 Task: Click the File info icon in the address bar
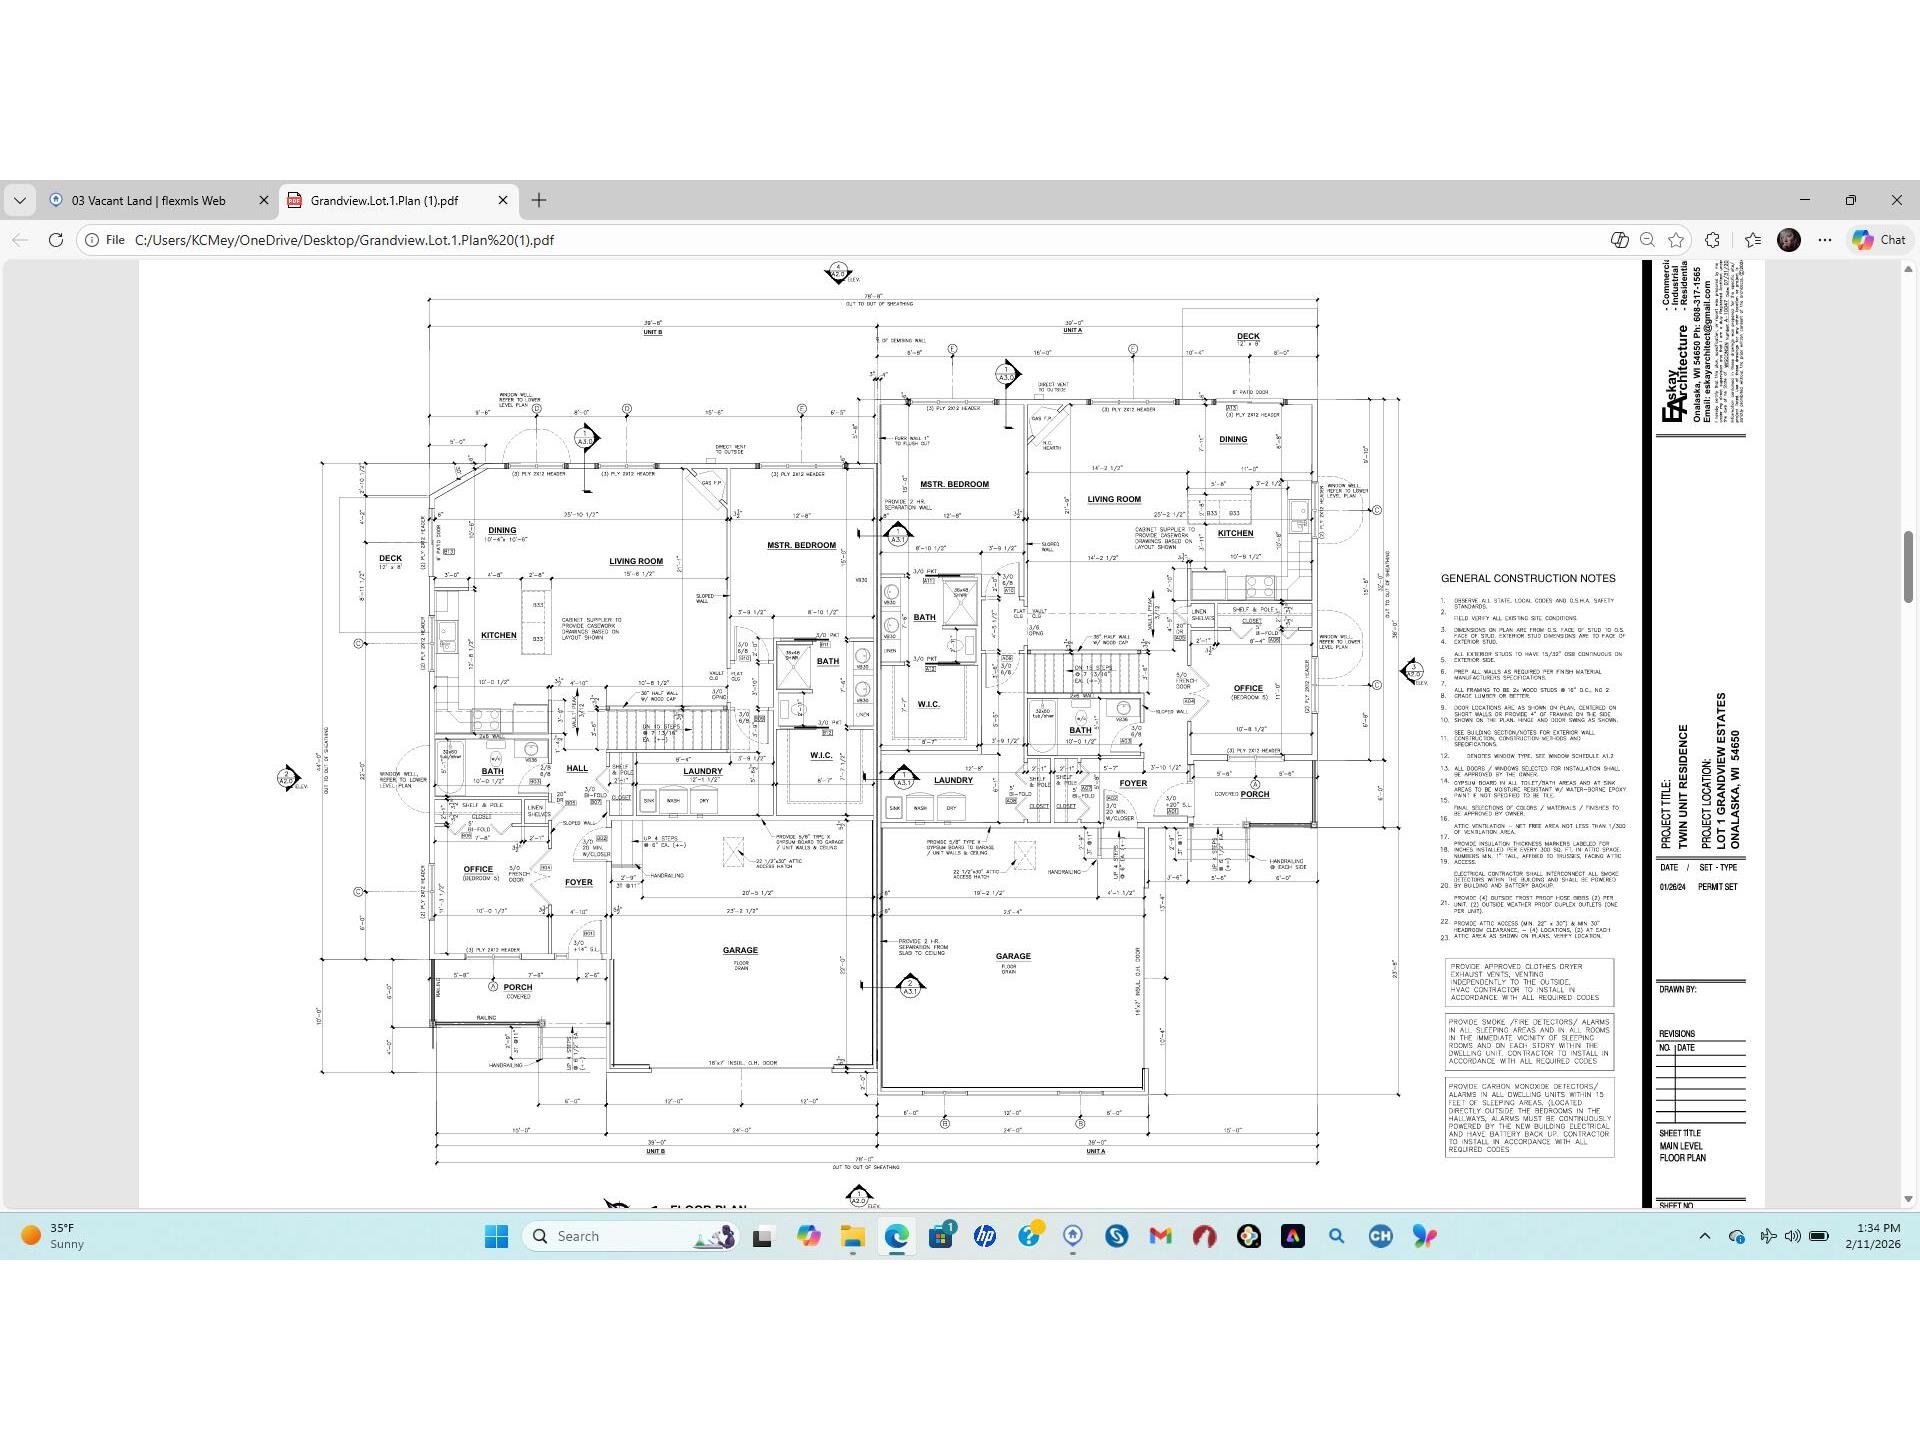coord(92,240)
